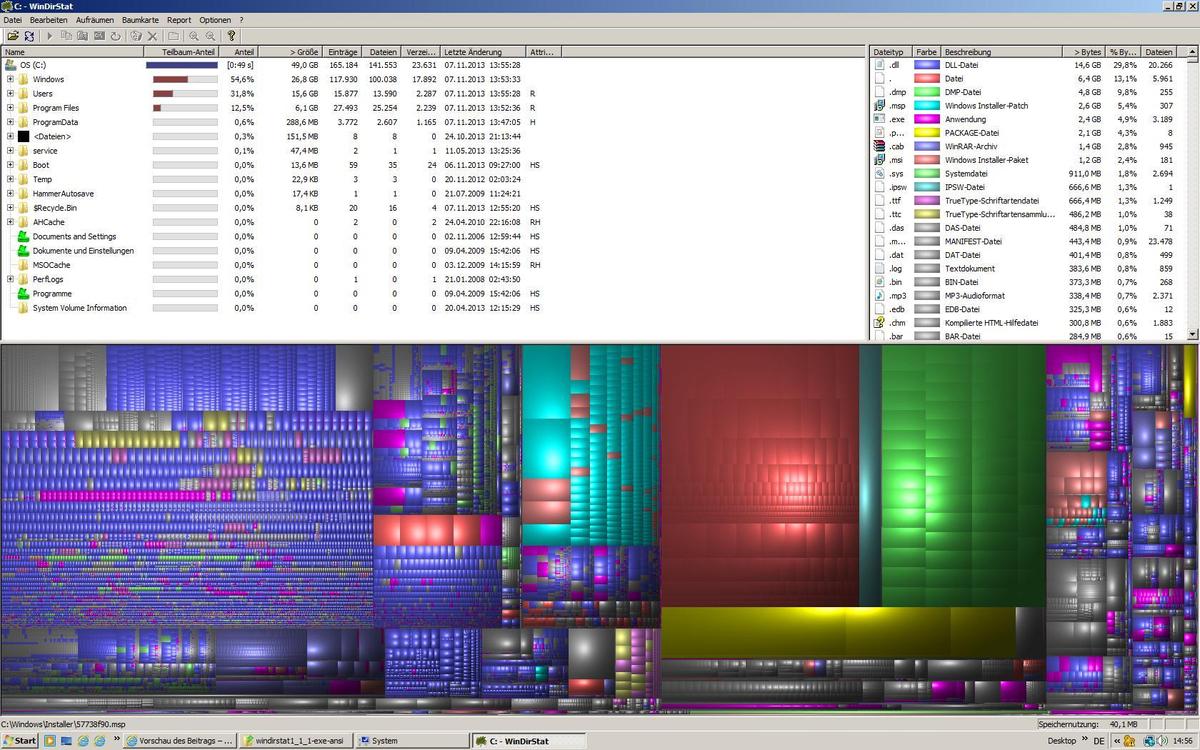Click the black <Dateien> icon

pyautogui.click(x=23, y=136)
